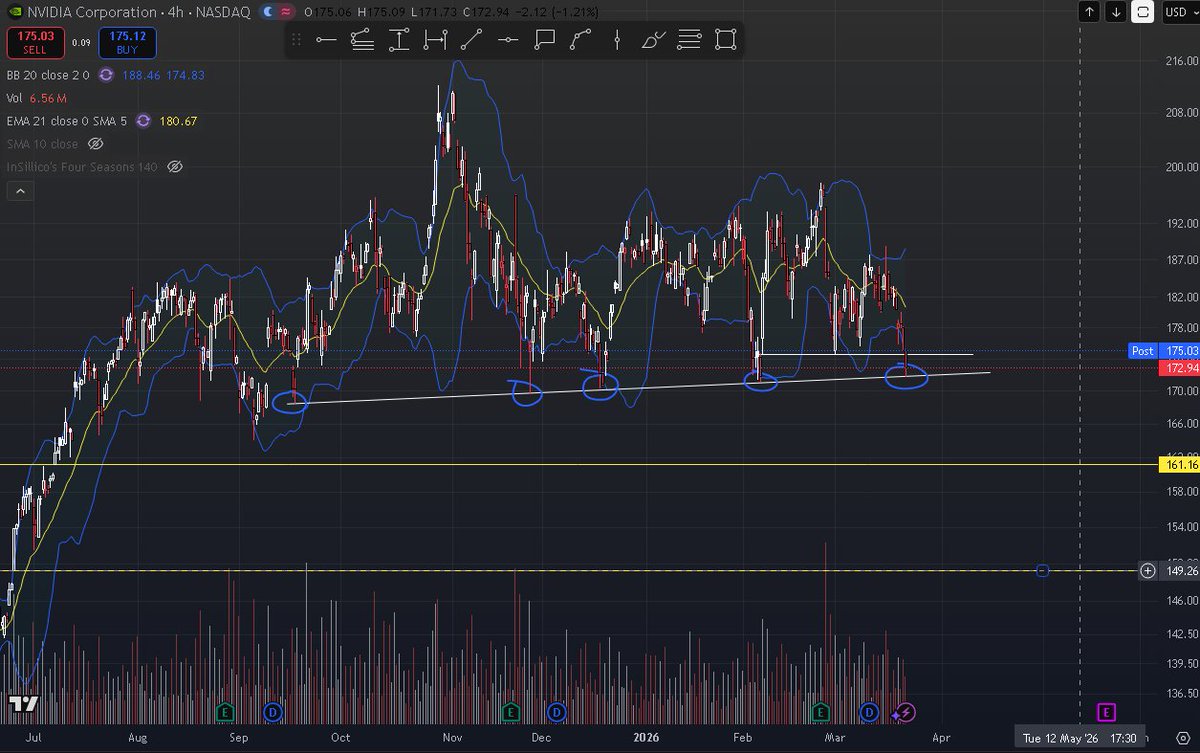Select the Fib retracement drawing tool
This screenshot has height=753, width=1200.
(x=363, y=40)
